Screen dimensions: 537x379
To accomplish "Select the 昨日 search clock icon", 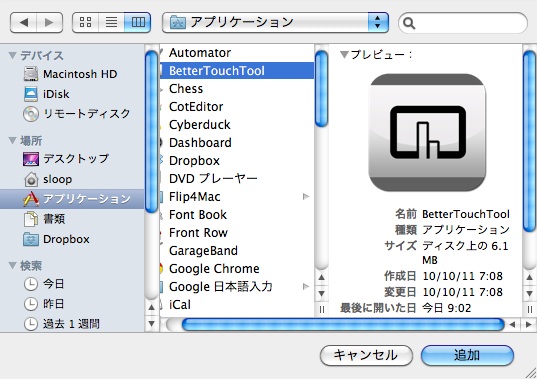I will tap(31, 304).
